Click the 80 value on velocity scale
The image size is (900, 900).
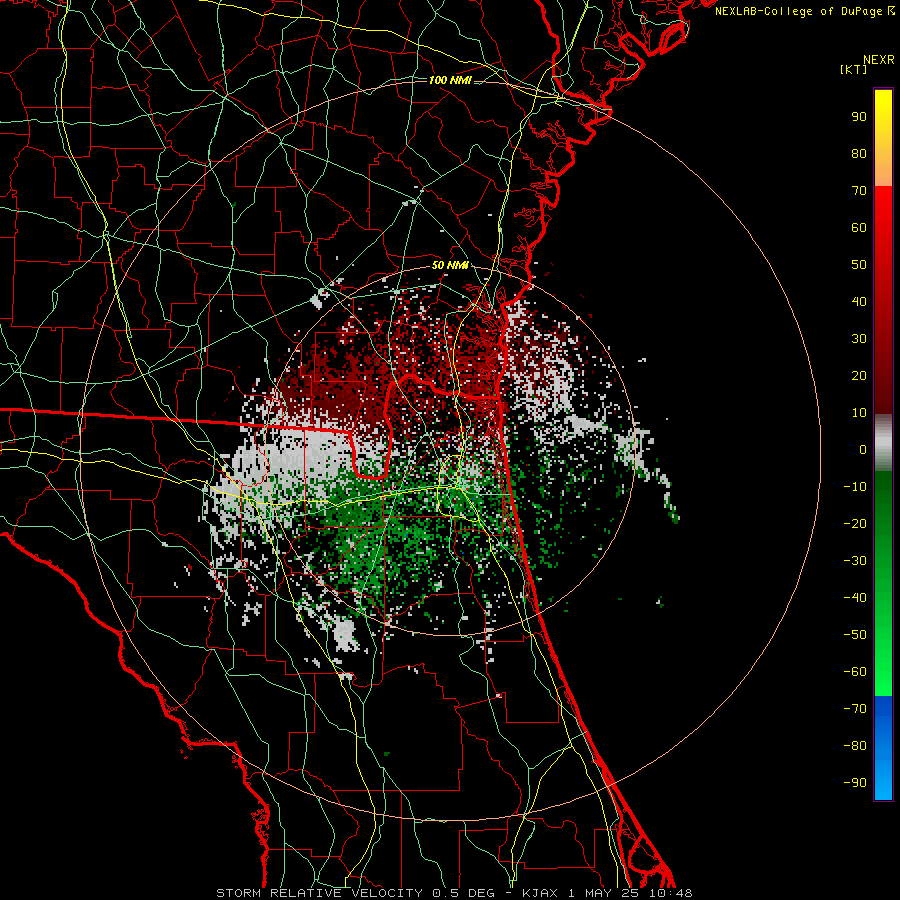click(x=859, y=153)
